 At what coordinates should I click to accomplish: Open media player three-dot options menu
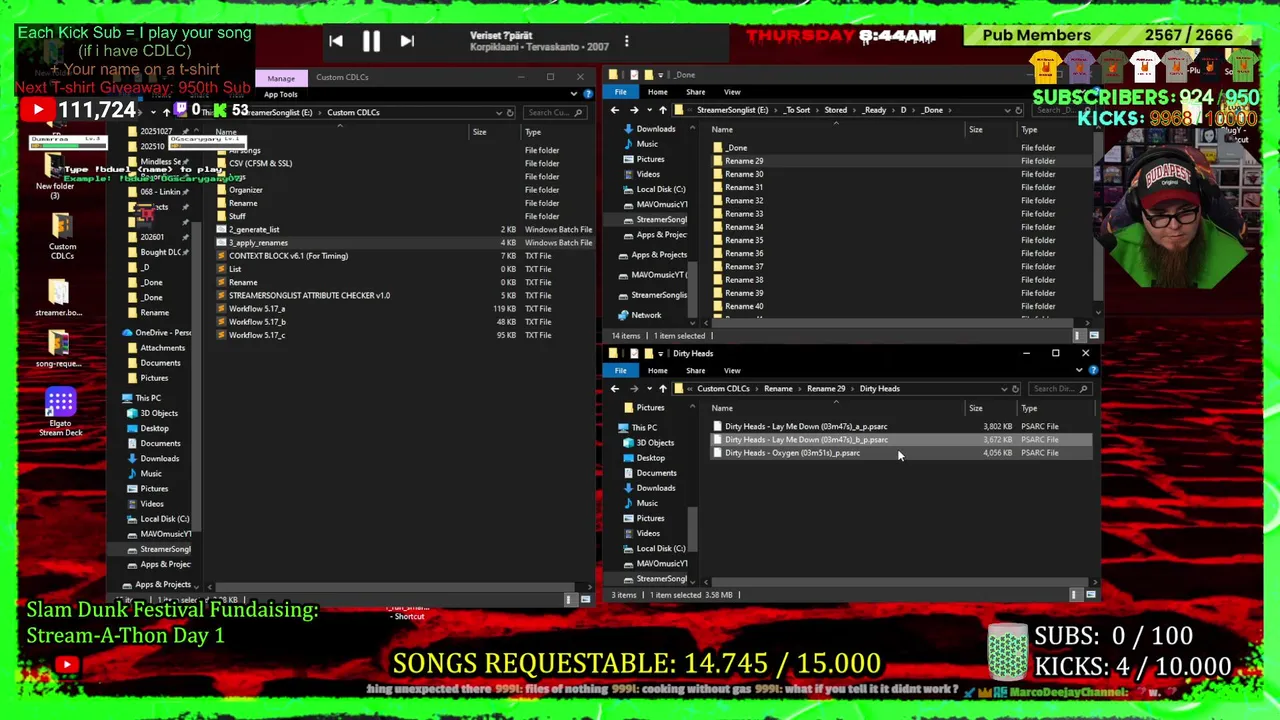(626, 41)
